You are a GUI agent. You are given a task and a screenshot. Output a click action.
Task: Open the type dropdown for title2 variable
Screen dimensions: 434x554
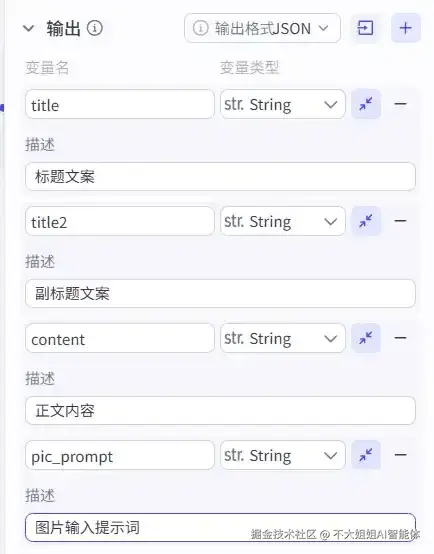point(283,221)
